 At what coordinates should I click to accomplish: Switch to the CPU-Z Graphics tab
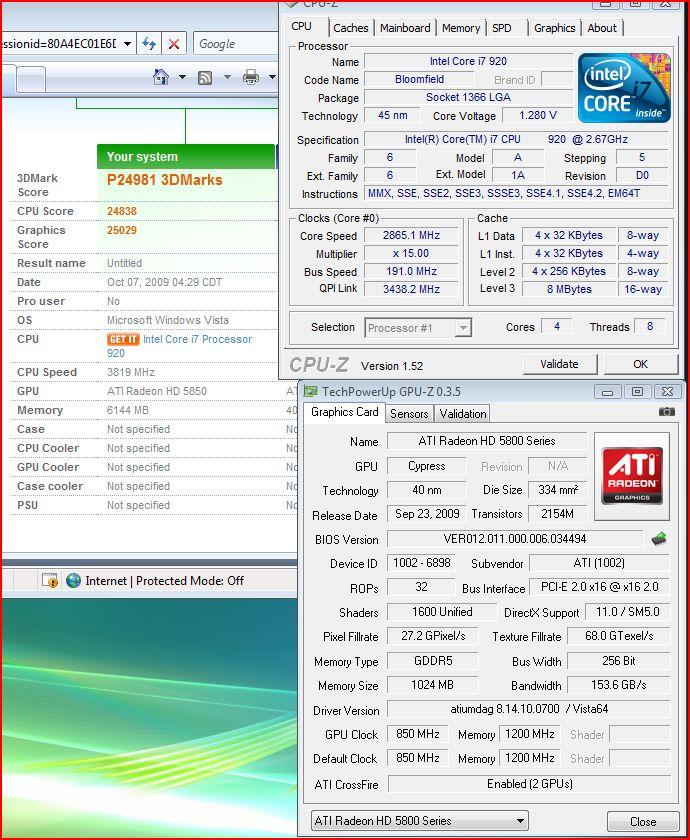pyautogui.click(x=554, y=28)
